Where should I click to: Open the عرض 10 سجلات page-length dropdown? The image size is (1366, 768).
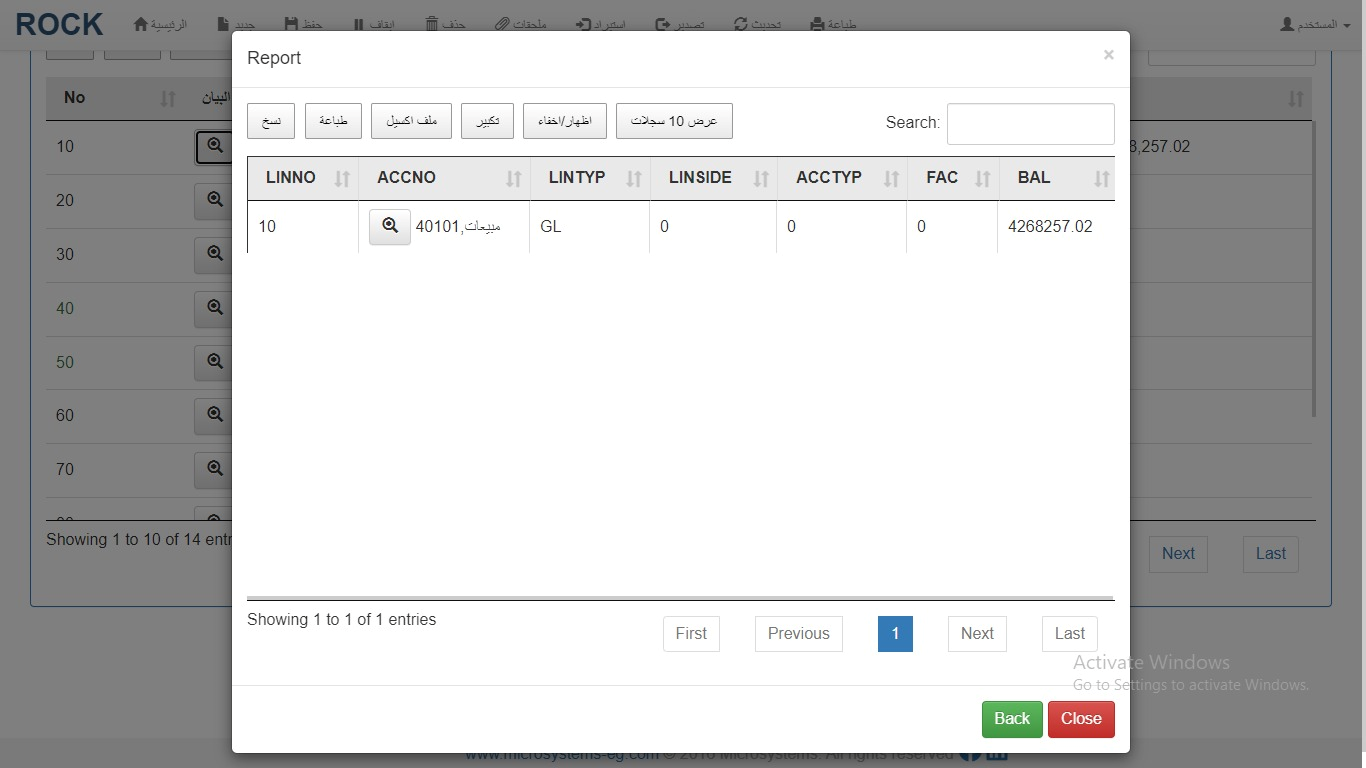coord(674,121)
